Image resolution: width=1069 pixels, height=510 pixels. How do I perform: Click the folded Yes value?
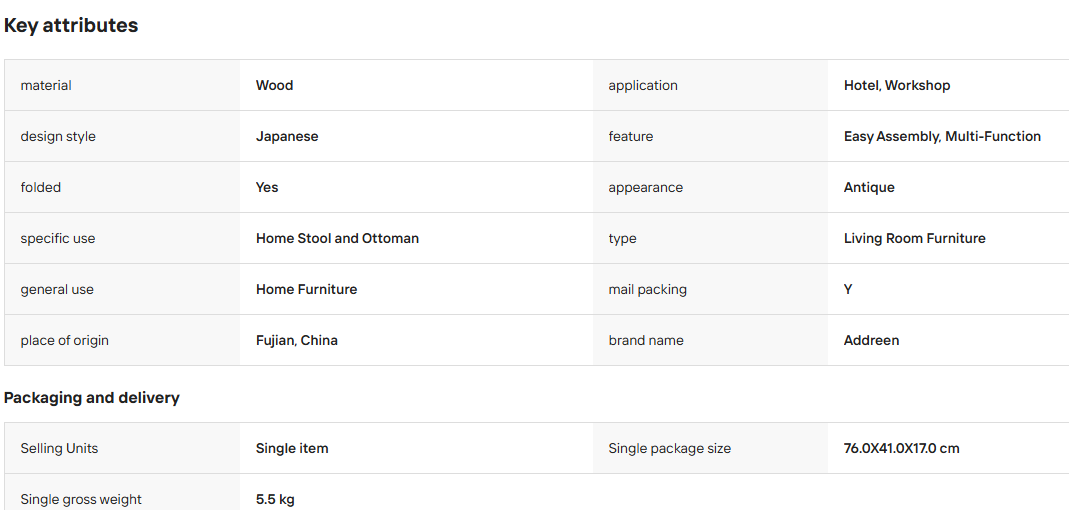coord(267,187)
